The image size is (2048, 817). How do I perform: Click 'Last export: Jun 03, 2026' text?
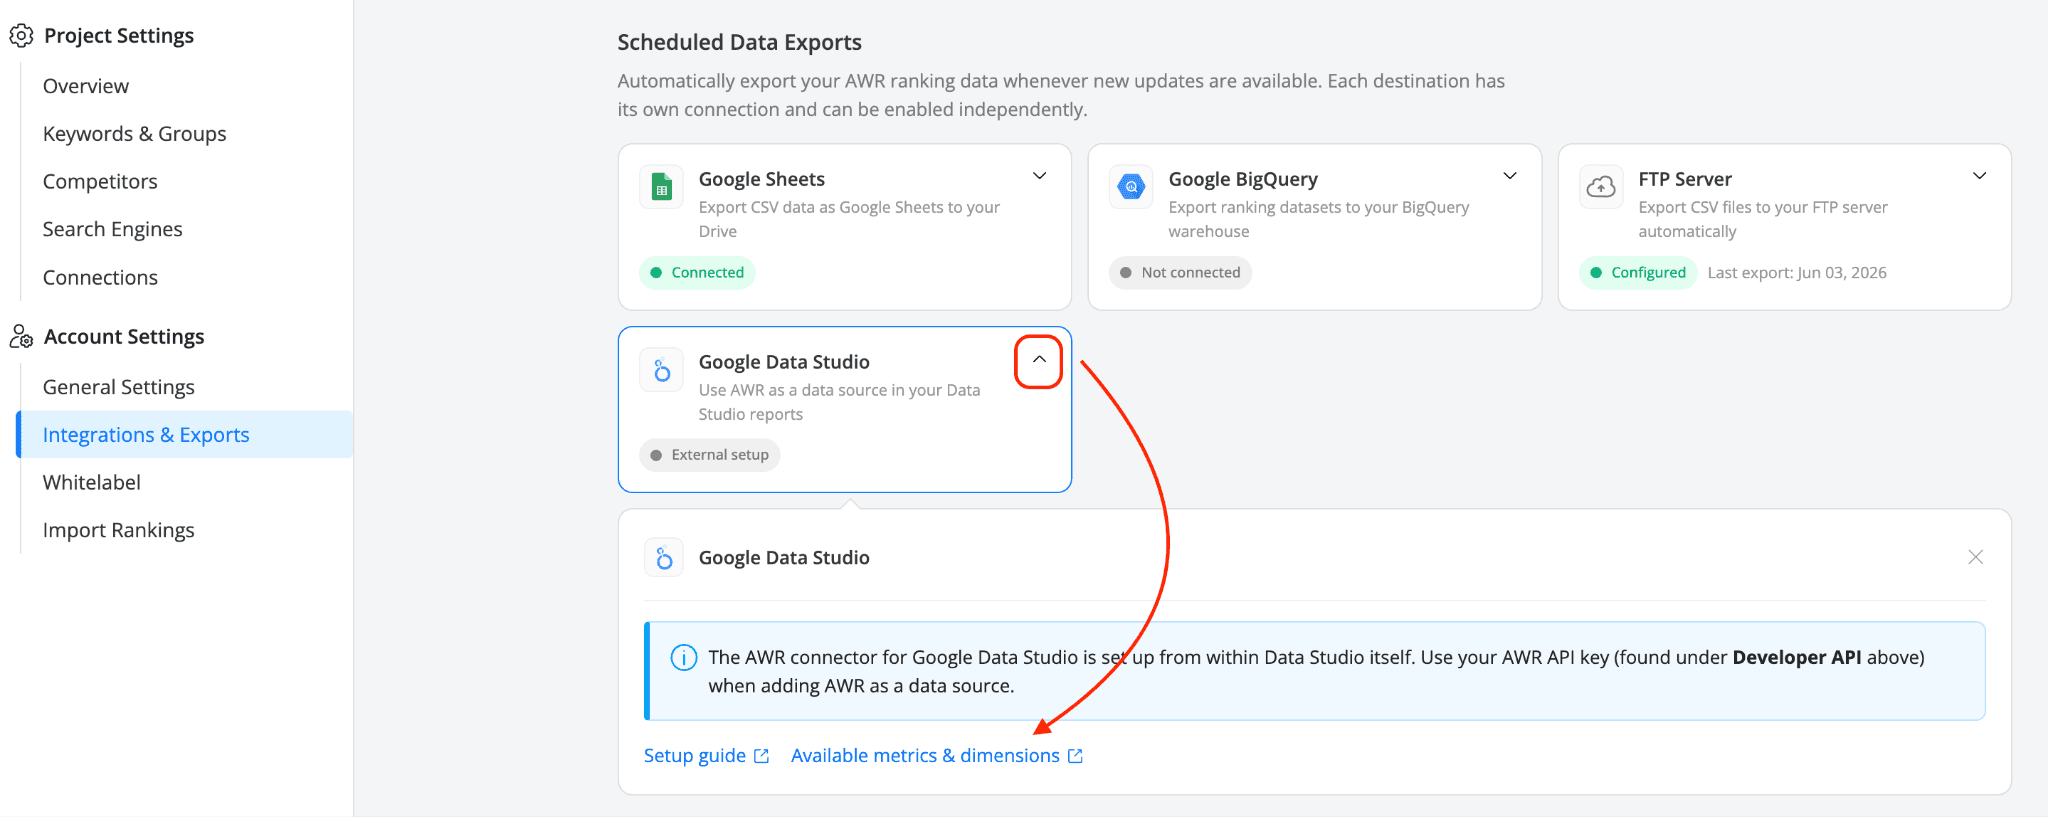[x=1797, y=273]
